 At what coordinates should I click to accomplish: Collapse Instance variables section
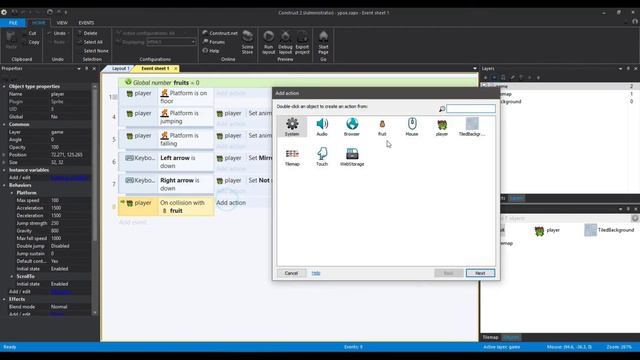4,170
